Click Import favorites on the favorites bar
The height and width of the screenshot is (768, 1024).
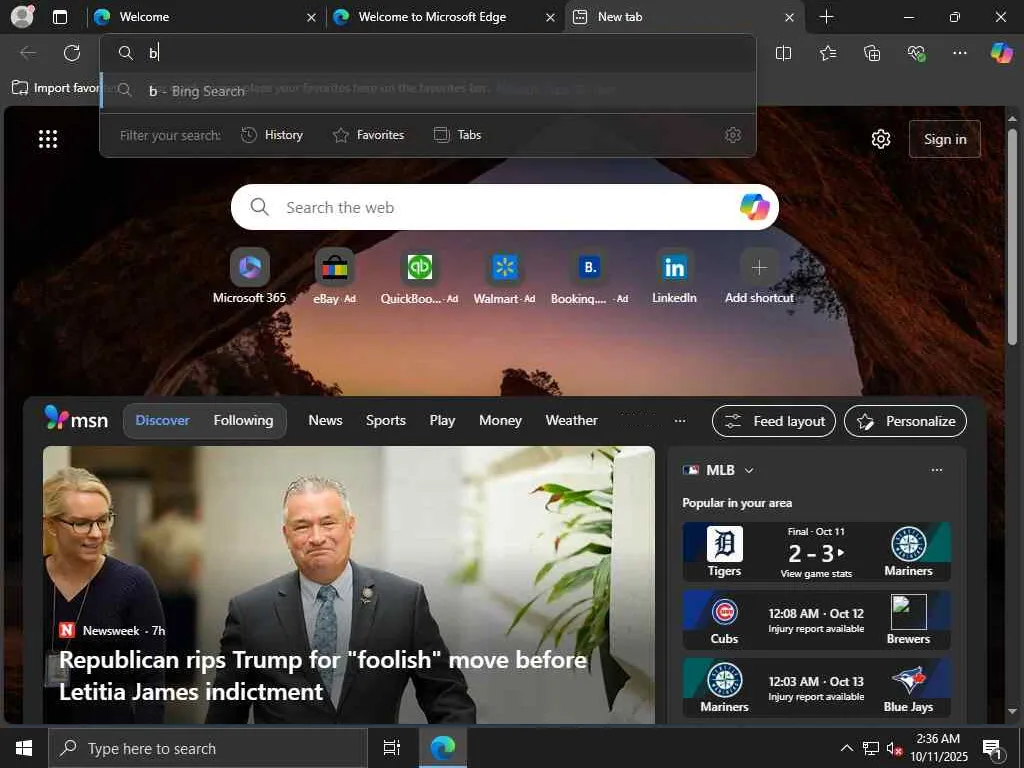[x=56, y=88]
